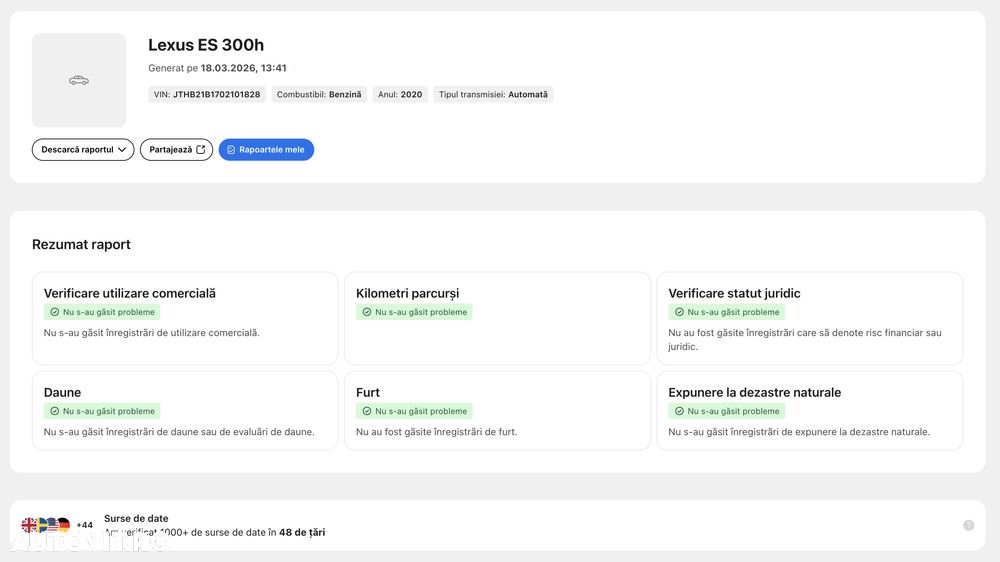Viewport: 1000px width, 562px height.
Task: Click the country flags icon group
Action: pos(46,525)
